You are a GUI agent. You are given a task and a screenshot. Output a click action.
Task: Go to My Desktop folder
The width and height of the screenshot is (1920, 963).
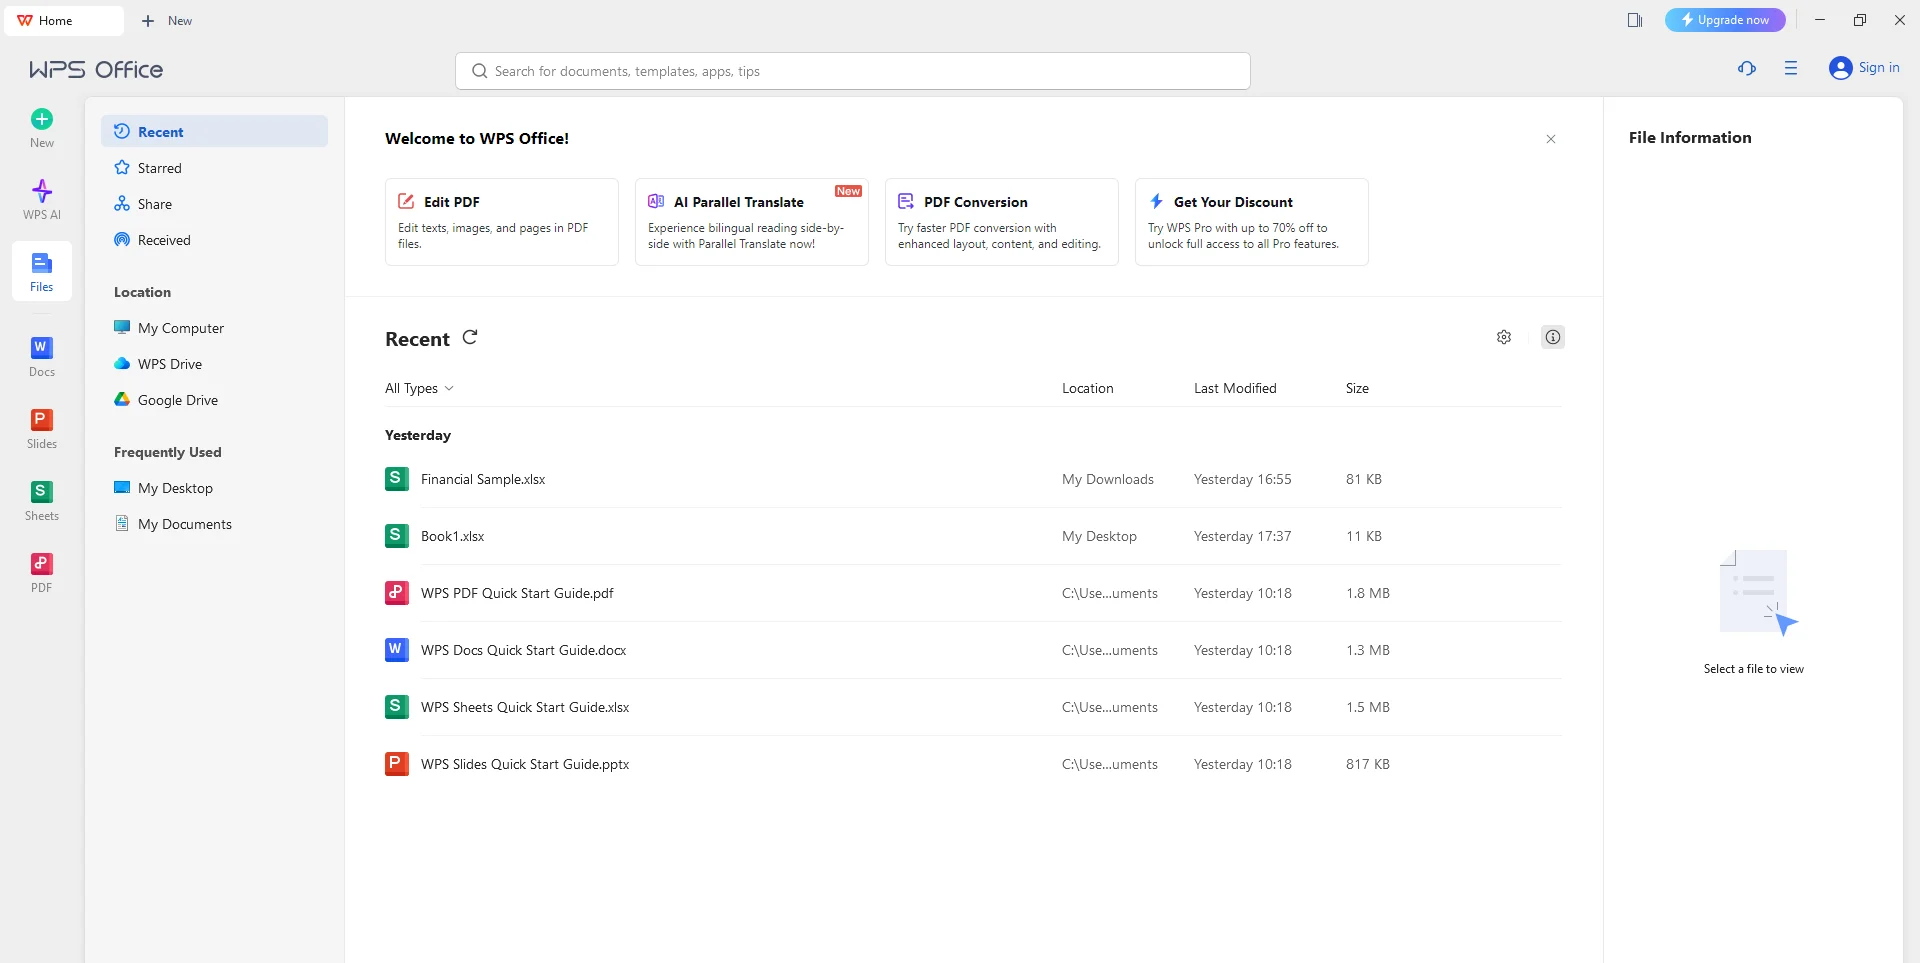point(214,488)
